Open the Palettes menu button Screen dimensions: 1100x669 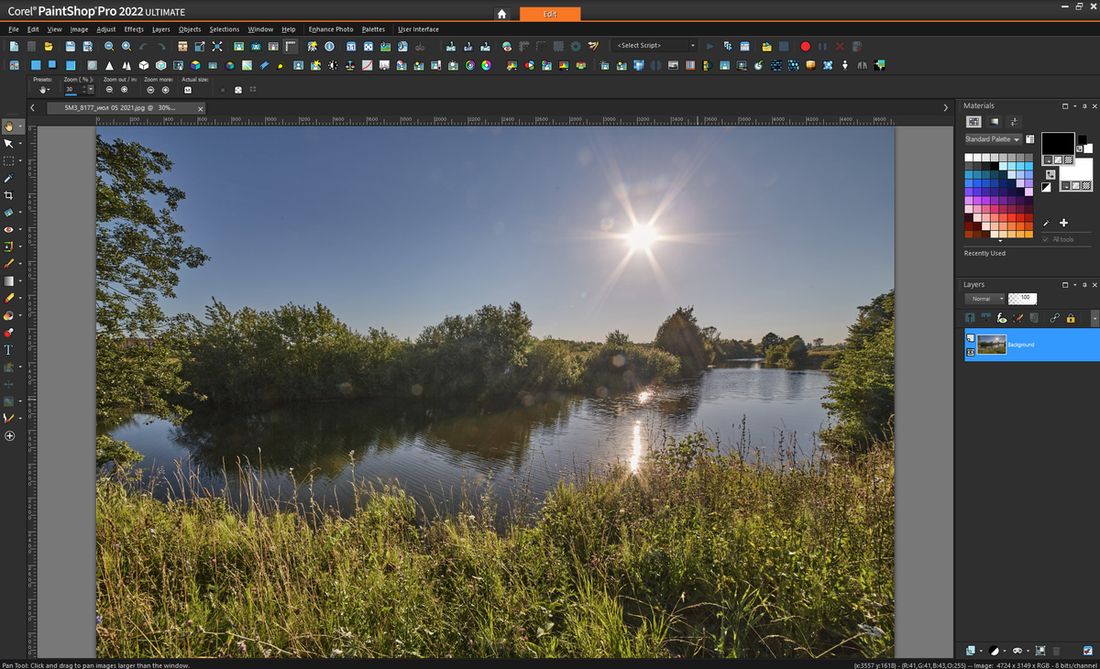point(373,29)
